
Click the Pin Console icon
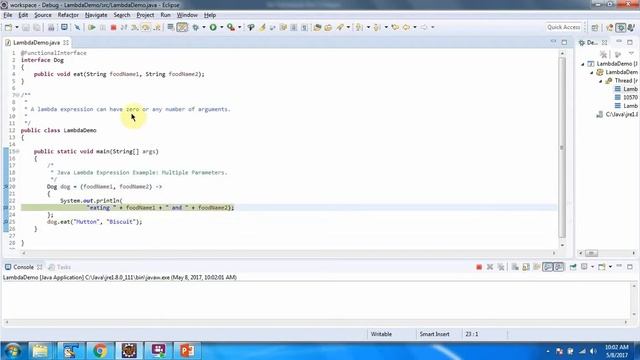pos(573,267)
